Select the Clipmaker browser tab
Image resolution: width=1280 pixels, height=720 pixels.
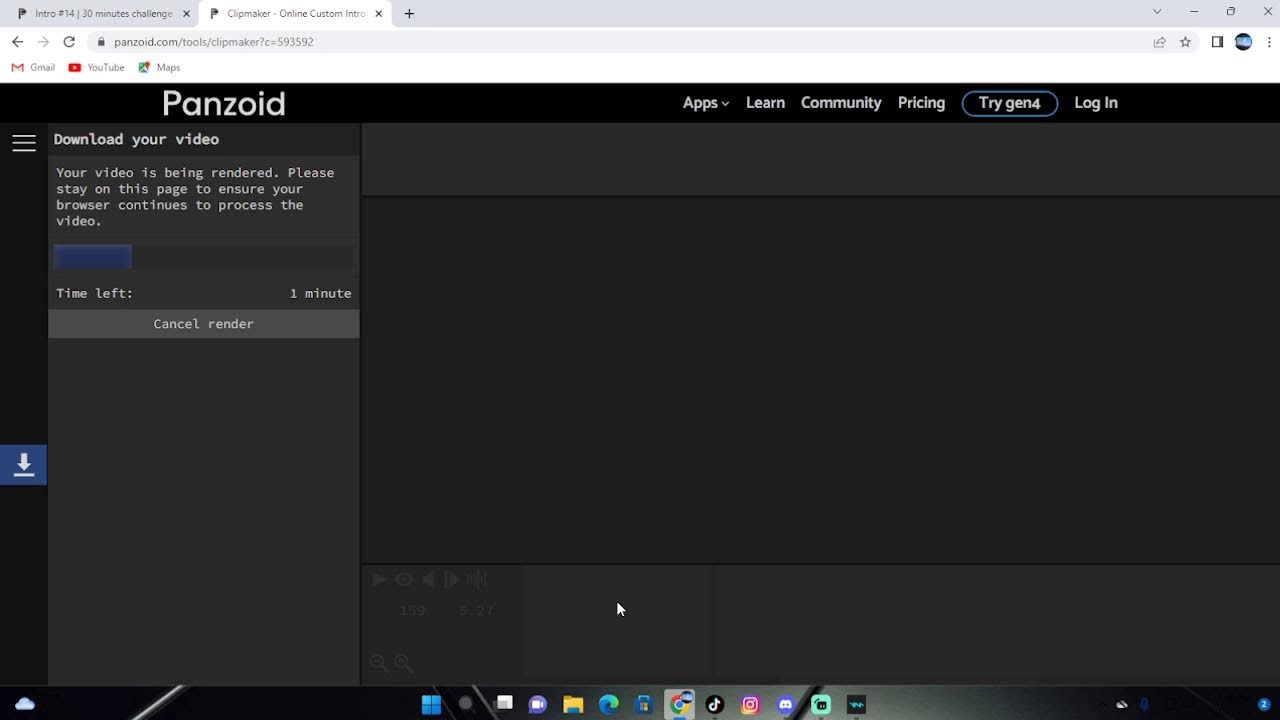(x=295, y=14)
